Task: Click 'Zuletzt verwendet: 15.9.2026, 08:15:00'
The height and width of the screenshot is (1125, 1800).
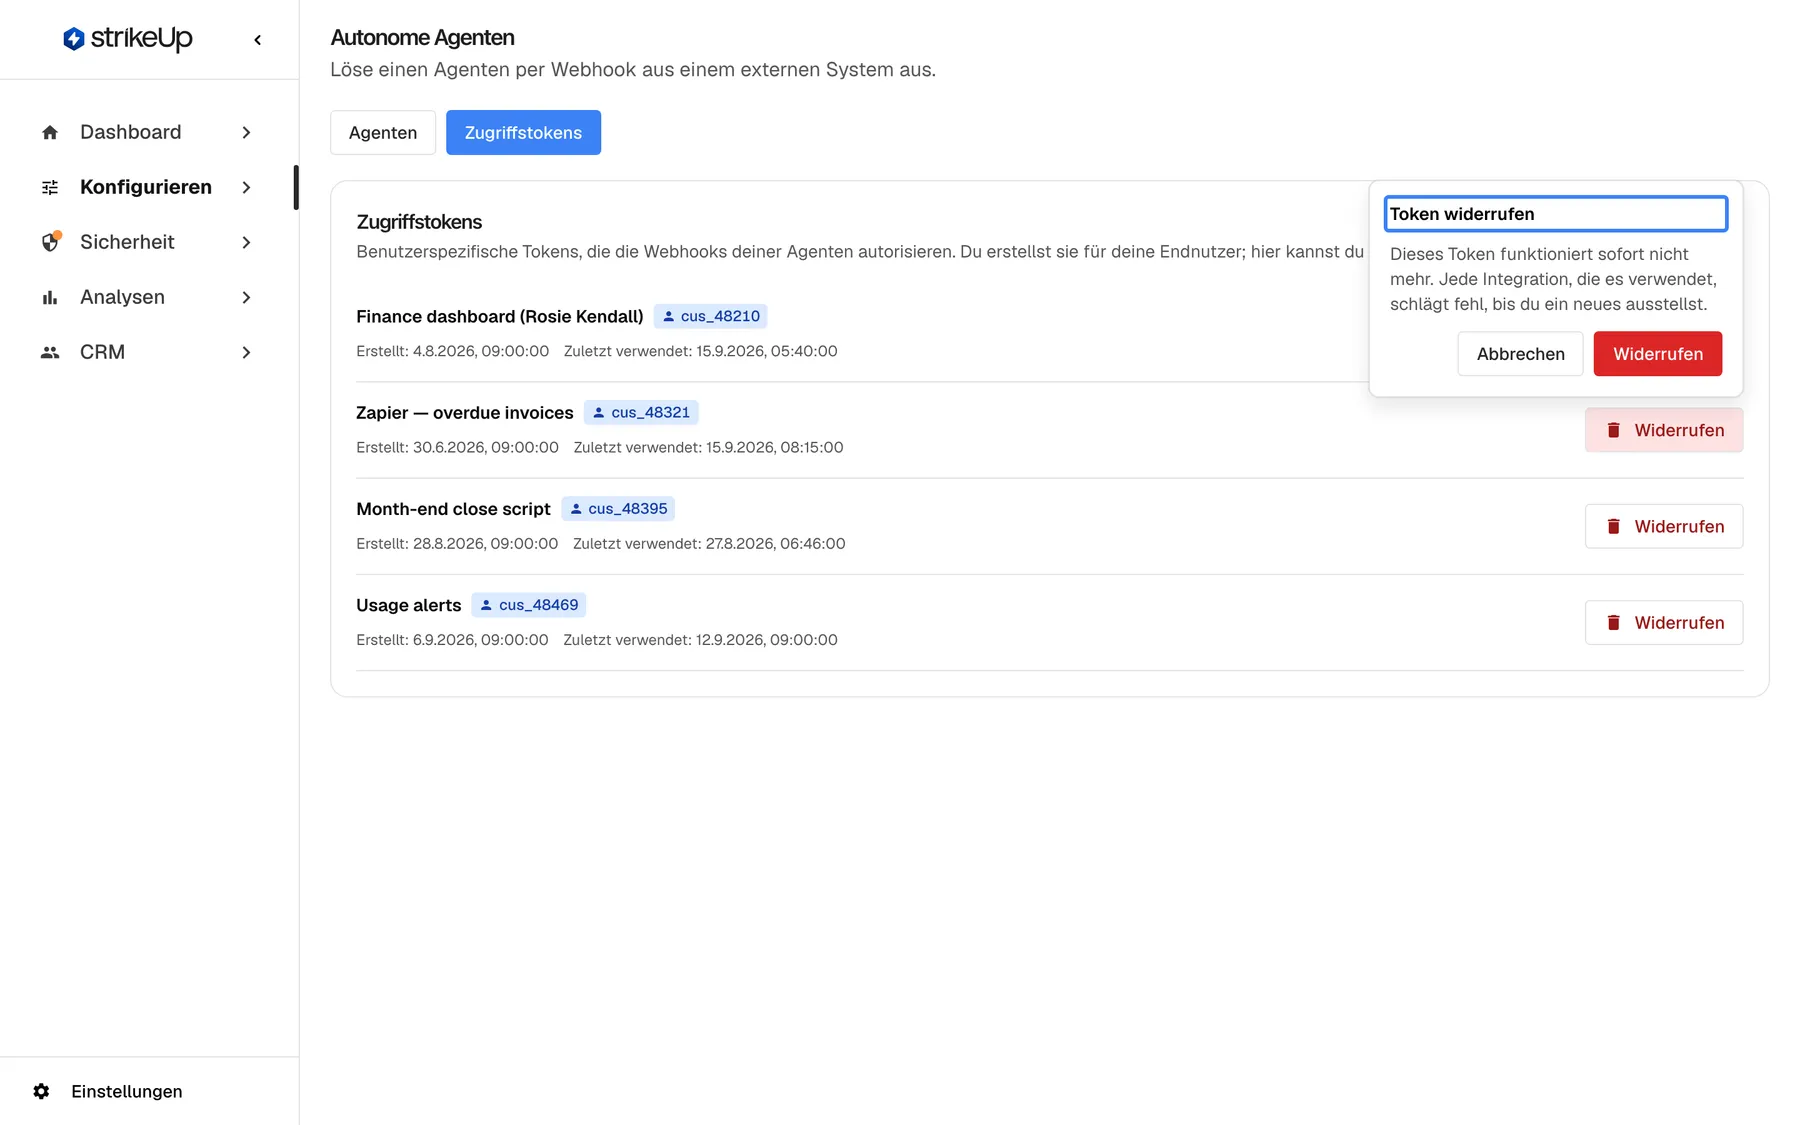Action: click(x=708, y=447)
